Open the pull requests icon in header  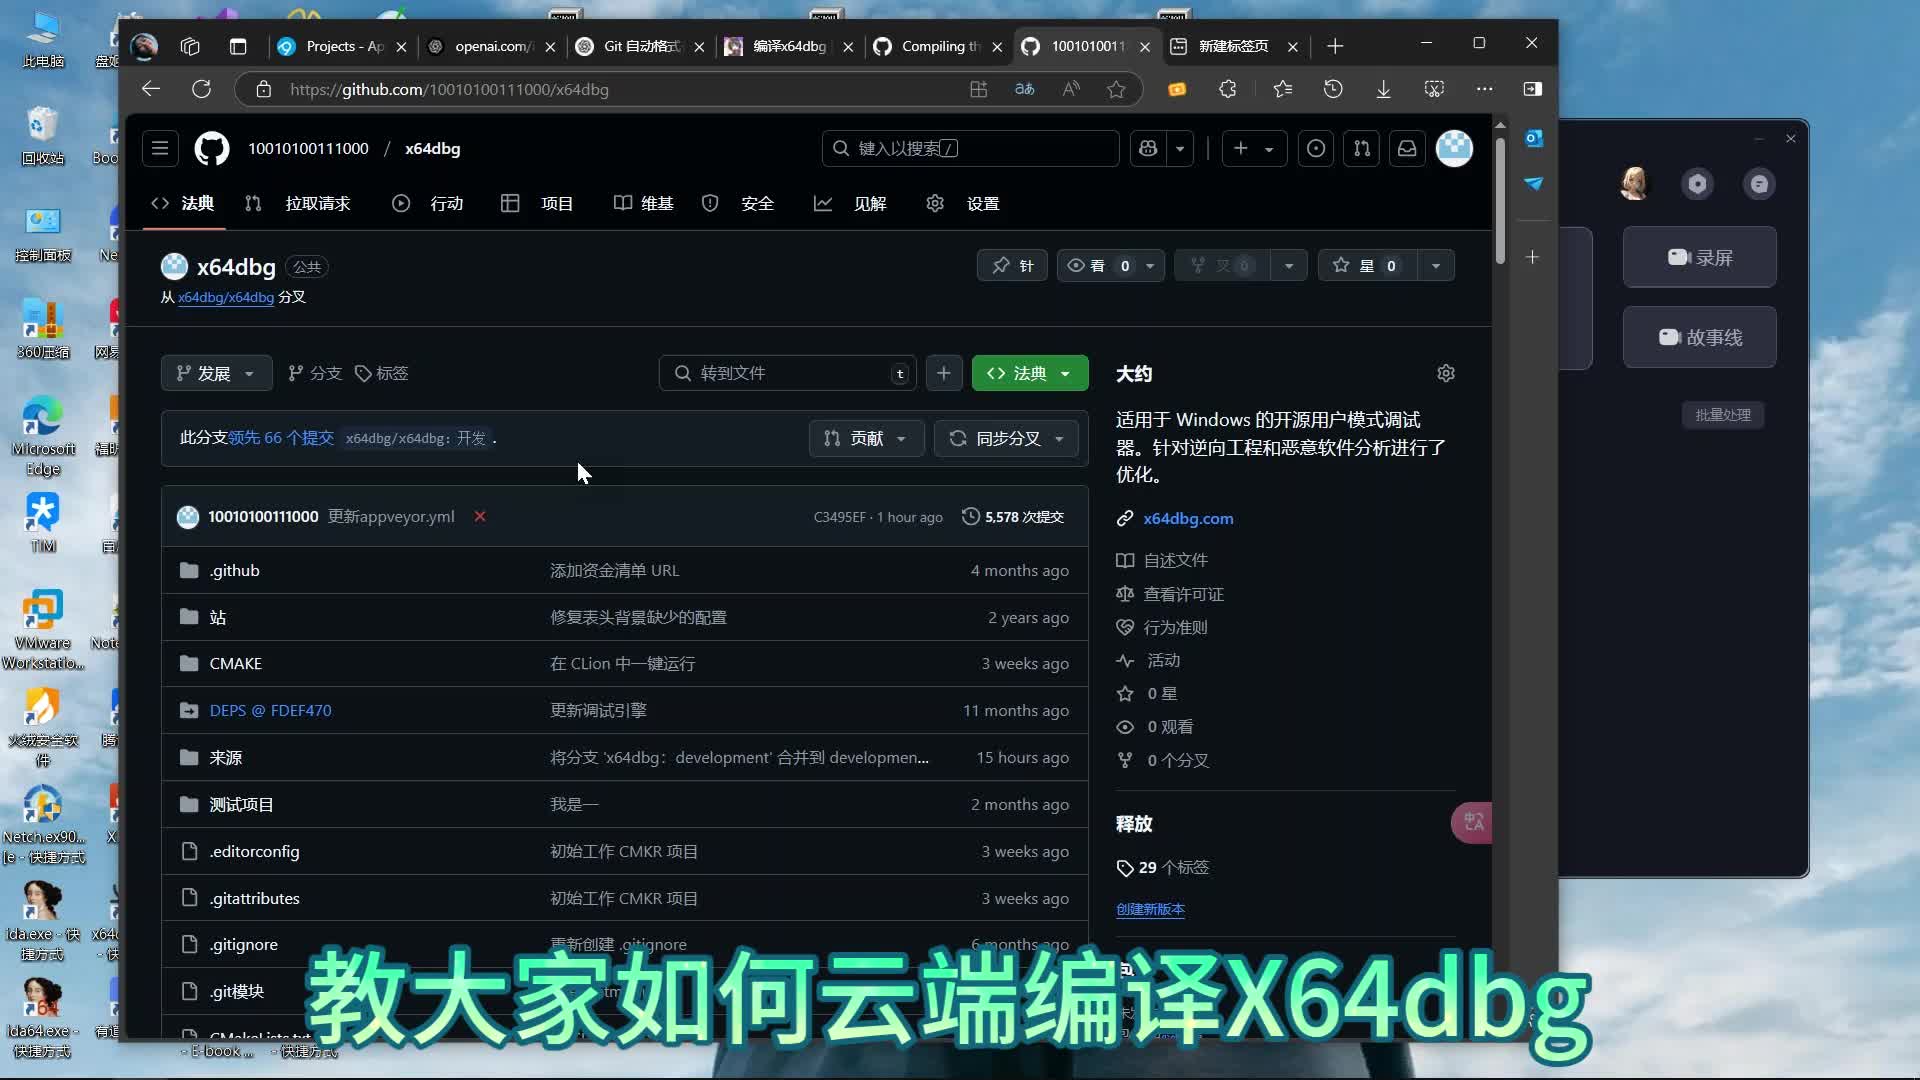click(1362, 148)
